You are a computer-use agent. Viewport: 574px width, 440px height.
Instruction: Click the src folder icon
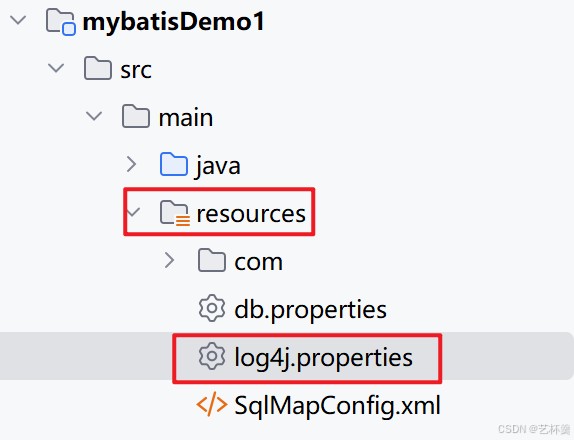(x=98, y=68)
